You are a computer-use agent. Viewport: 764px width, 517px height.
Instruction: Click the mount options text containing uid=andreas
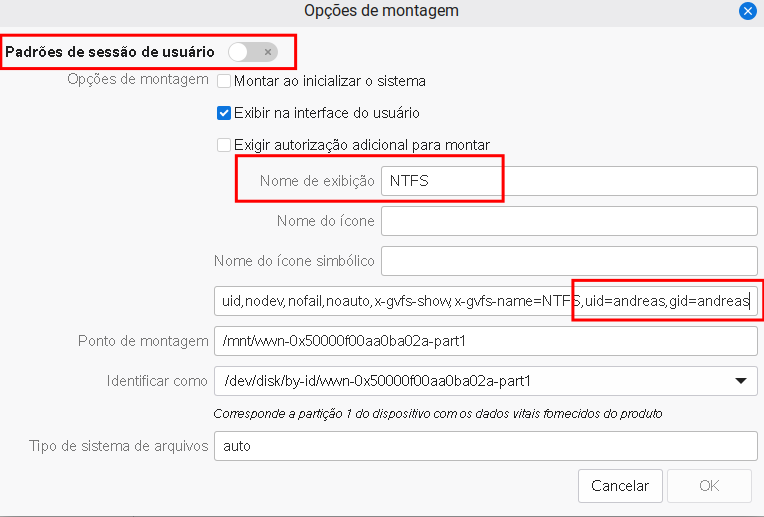coord(484,301)
